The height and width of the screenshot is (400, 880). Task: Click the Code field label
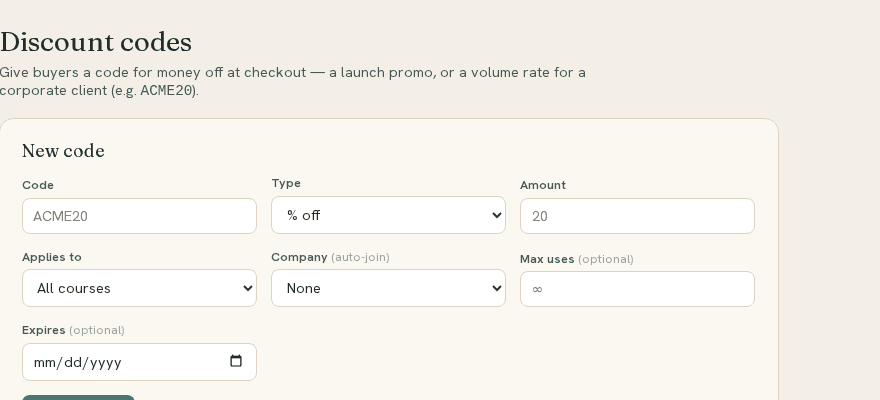click(x=38, y=185)
